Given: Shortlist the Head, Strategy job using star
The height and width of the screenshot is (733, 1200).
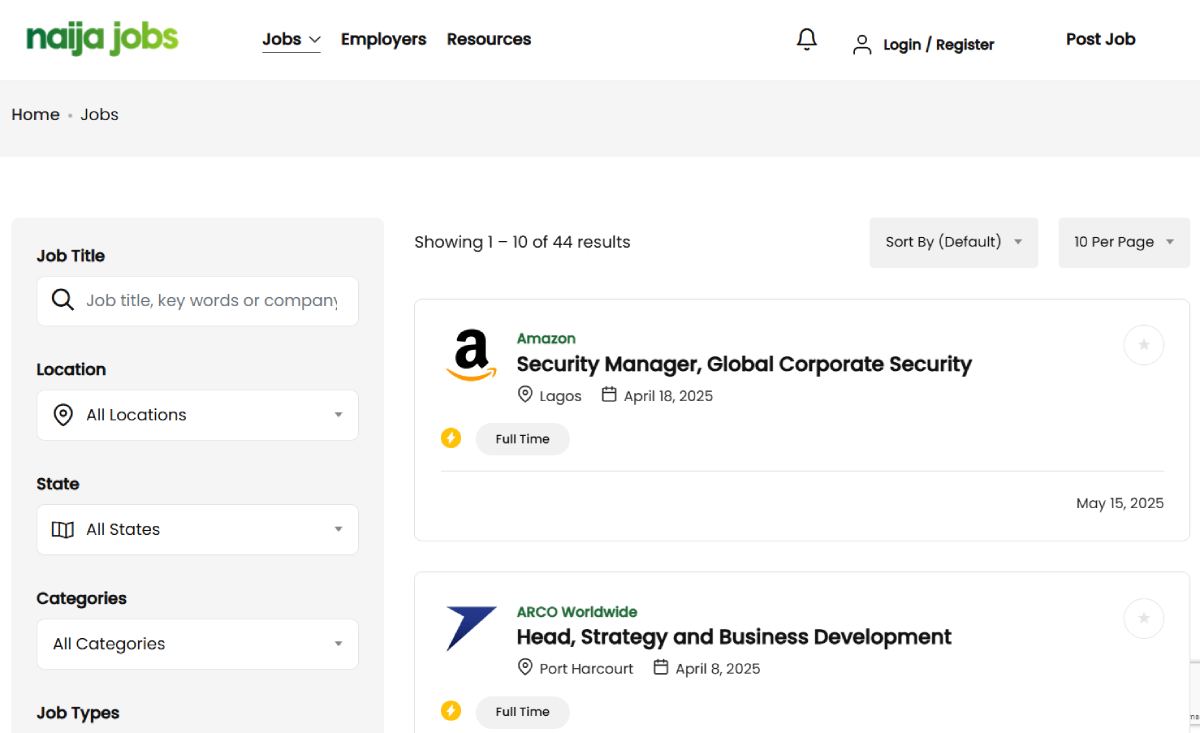Looking at the screenshot, I should click(1143, 618).
